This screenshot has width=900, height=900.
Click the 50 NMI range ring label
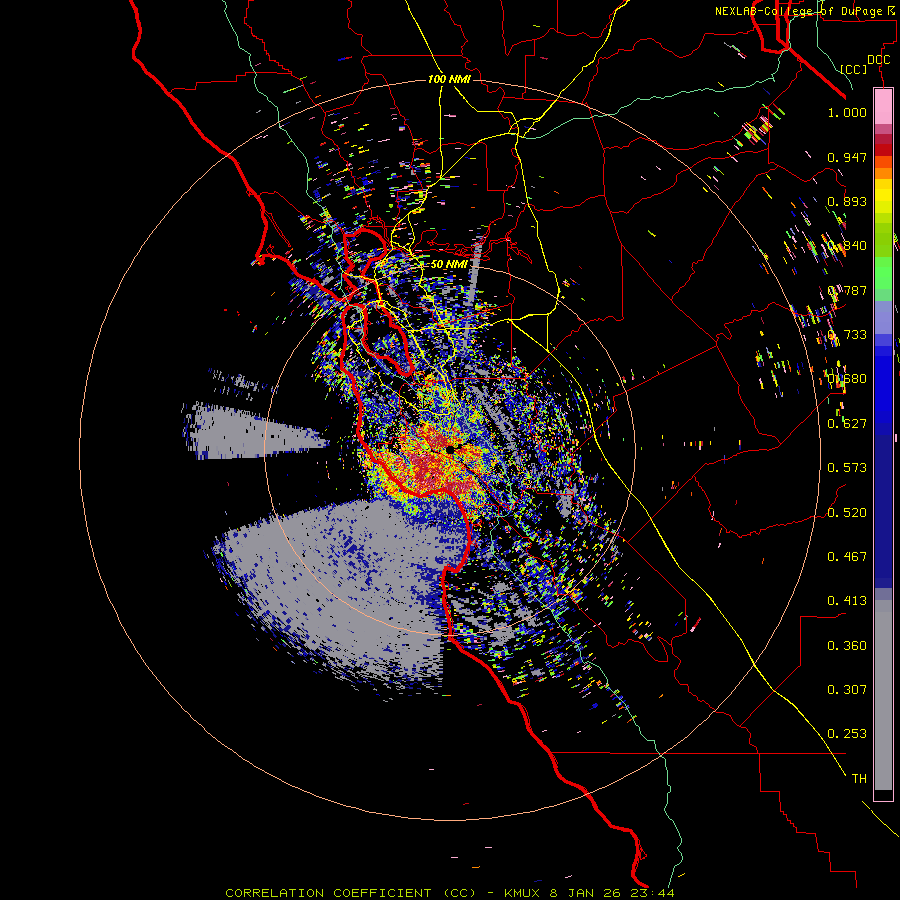pyautogui.click(x=449, y=264)
